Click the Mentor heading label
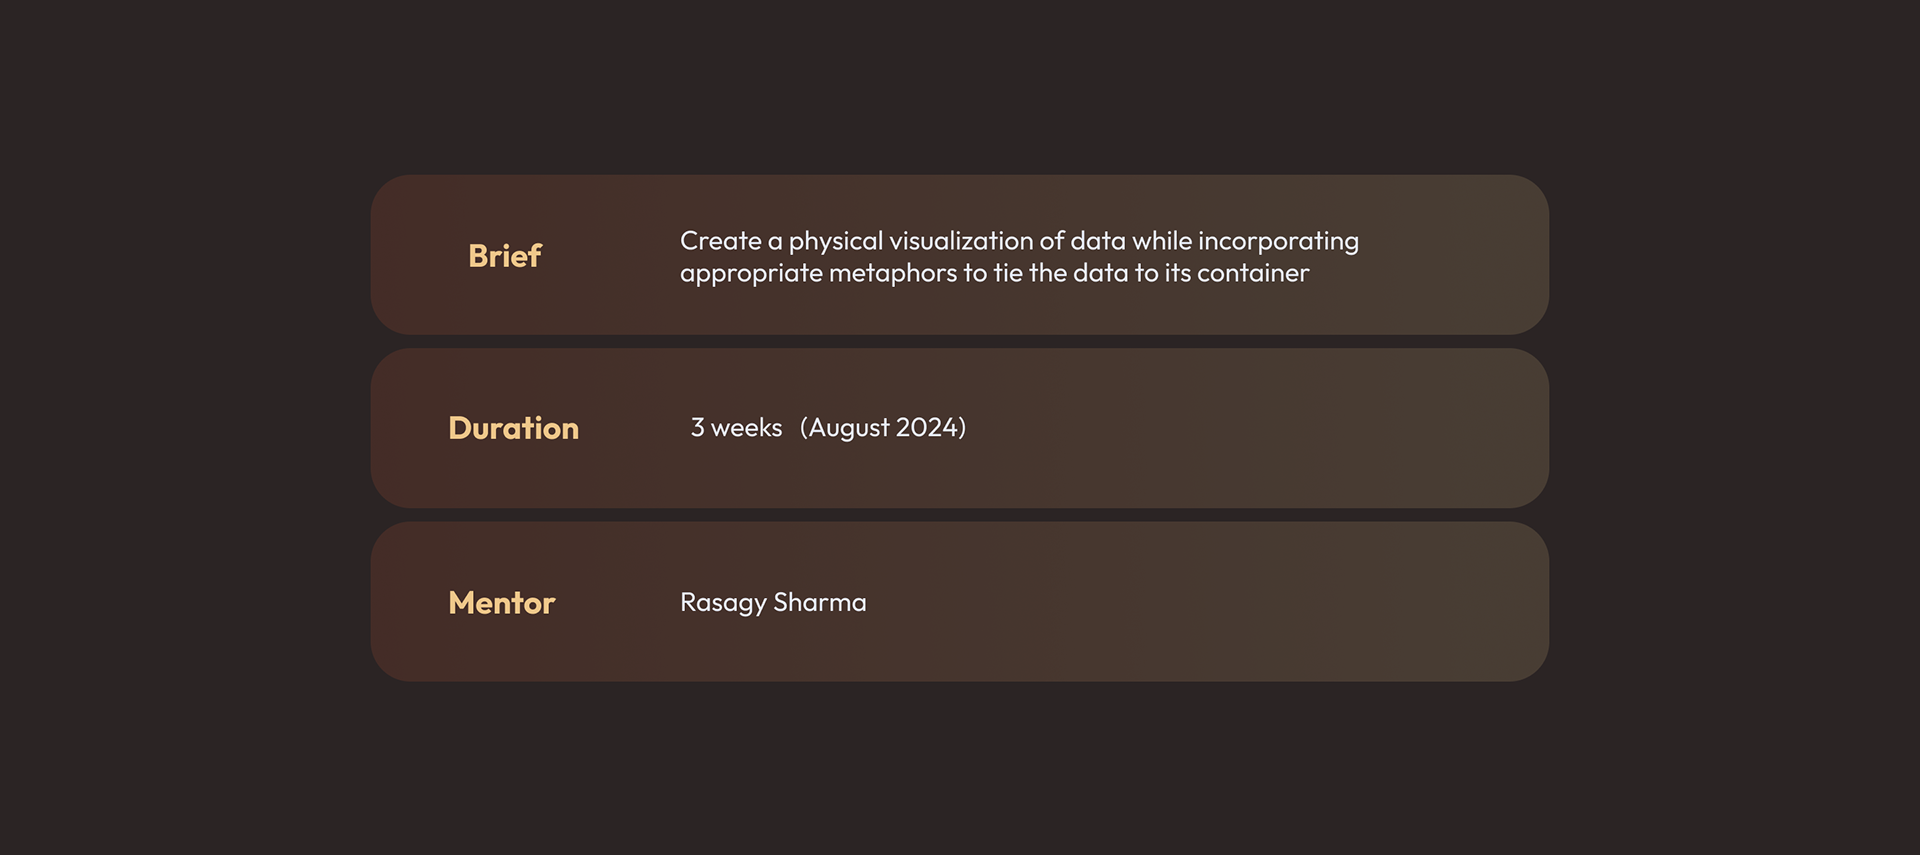The image size is (1920, 855). click(x=501, y=603)
